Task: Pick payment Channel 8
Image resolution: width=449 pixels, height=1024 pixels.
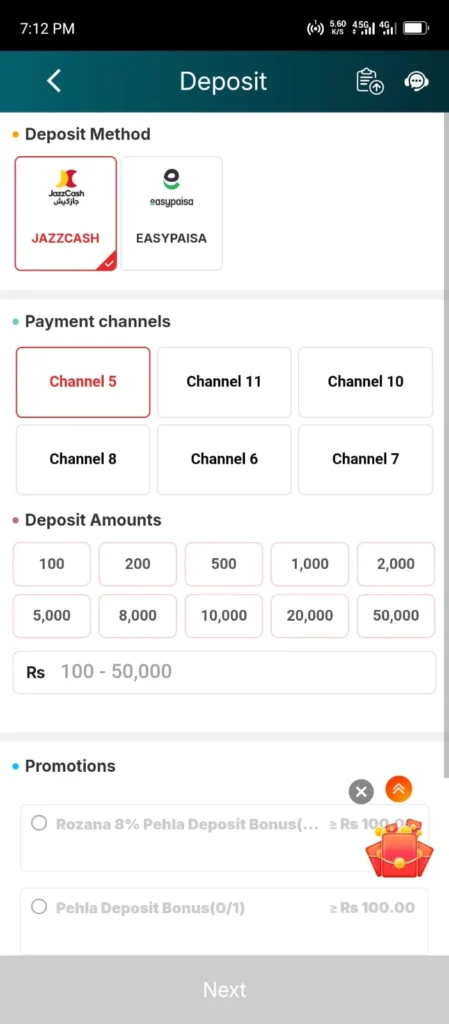Action: coord(83,459)
